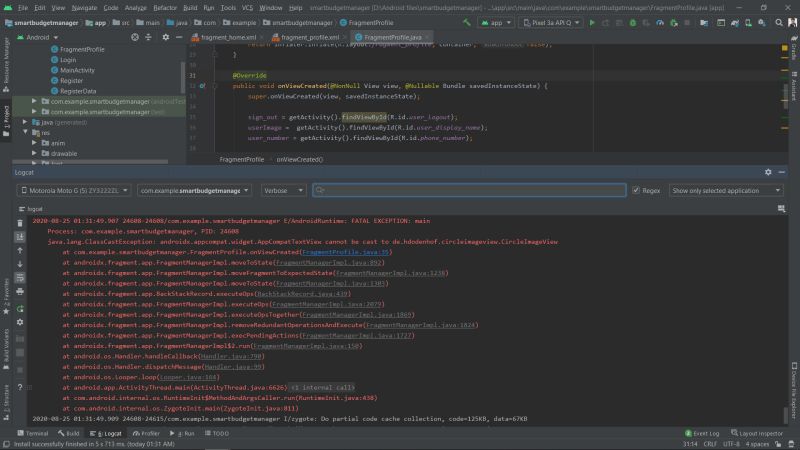
Task: Click the Build Variants side tab
Action: [x=6, y=348]
